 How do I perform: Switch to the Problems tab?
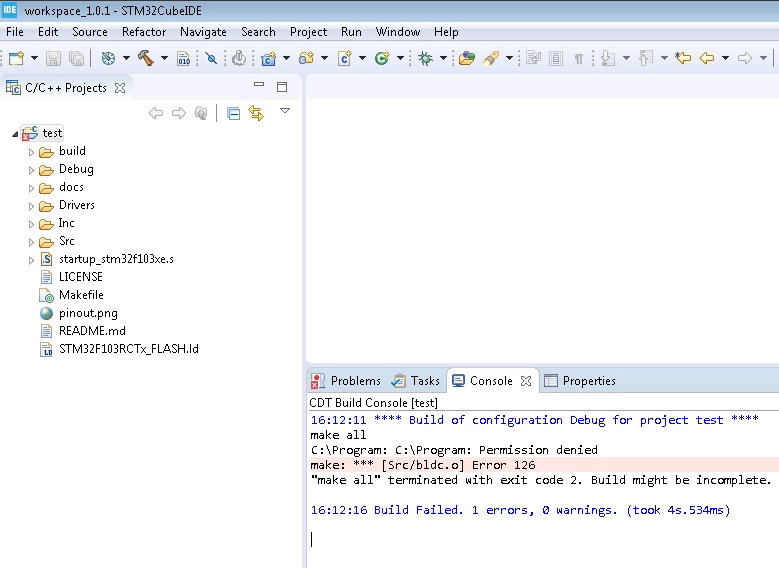[346, 381]
